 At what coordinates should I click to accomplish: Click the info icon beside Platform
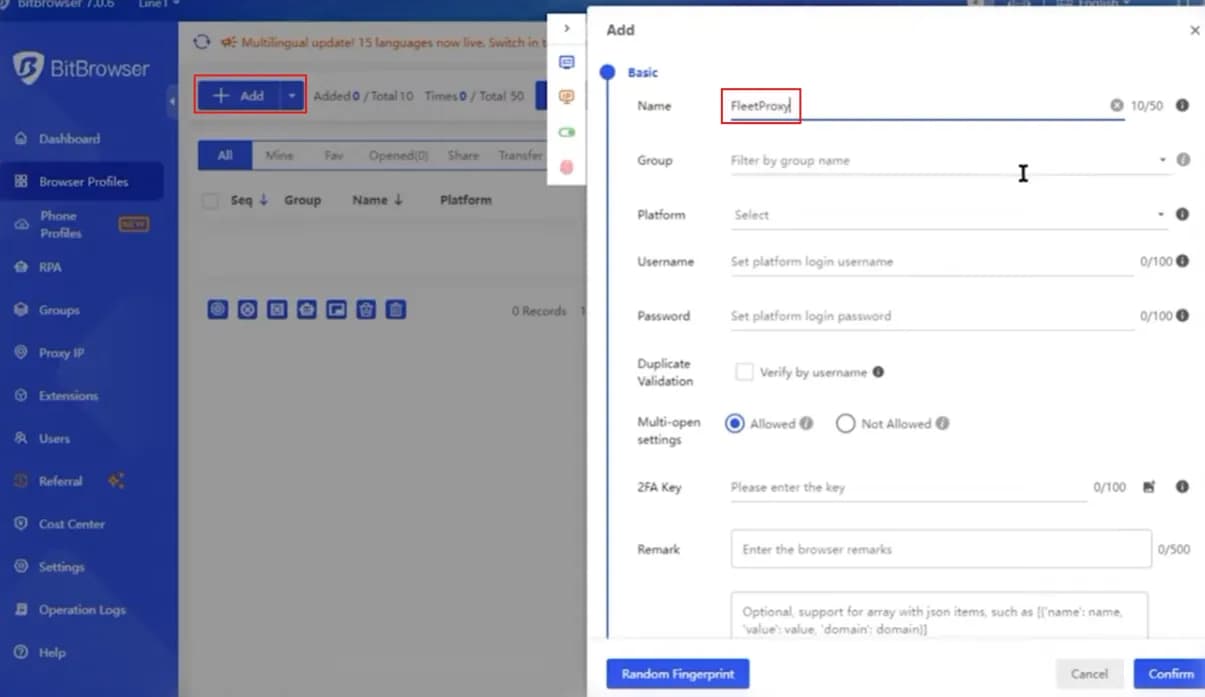click(1182, 214)
